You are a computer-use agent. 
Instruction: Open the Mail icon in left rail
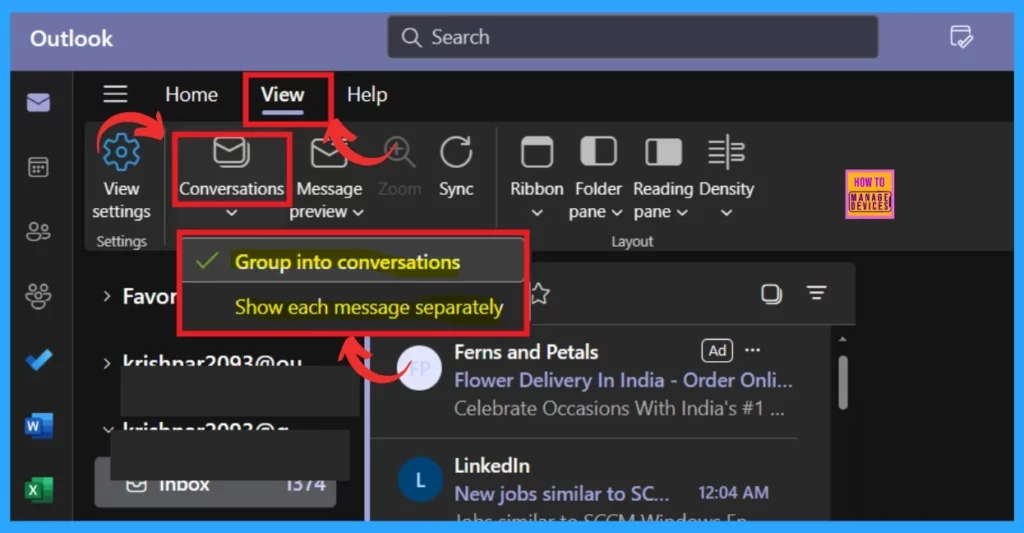(x=39, y=103)
